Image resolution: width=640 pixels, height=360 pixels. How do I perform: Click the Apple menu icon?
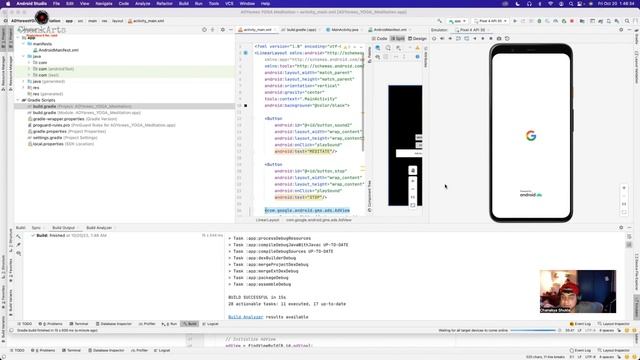[x=7, y=3]
